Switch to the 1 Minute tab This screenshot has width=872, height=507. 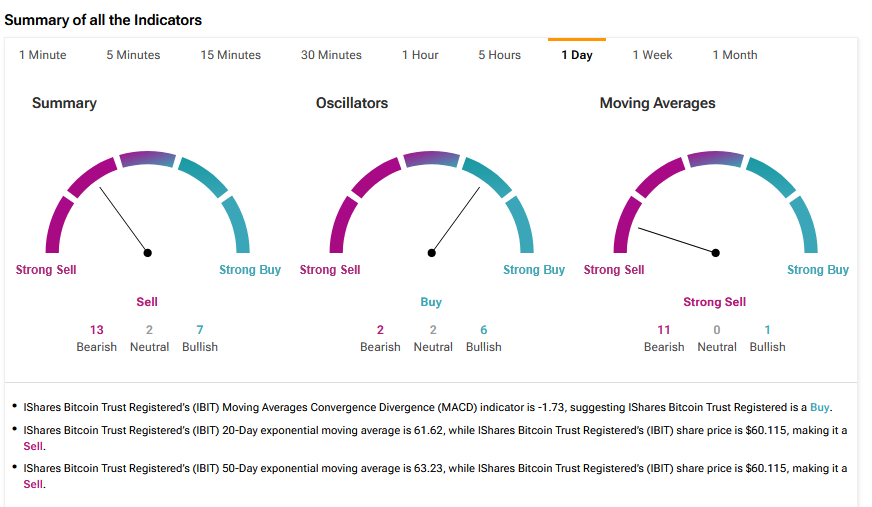(x=42, y=55)
